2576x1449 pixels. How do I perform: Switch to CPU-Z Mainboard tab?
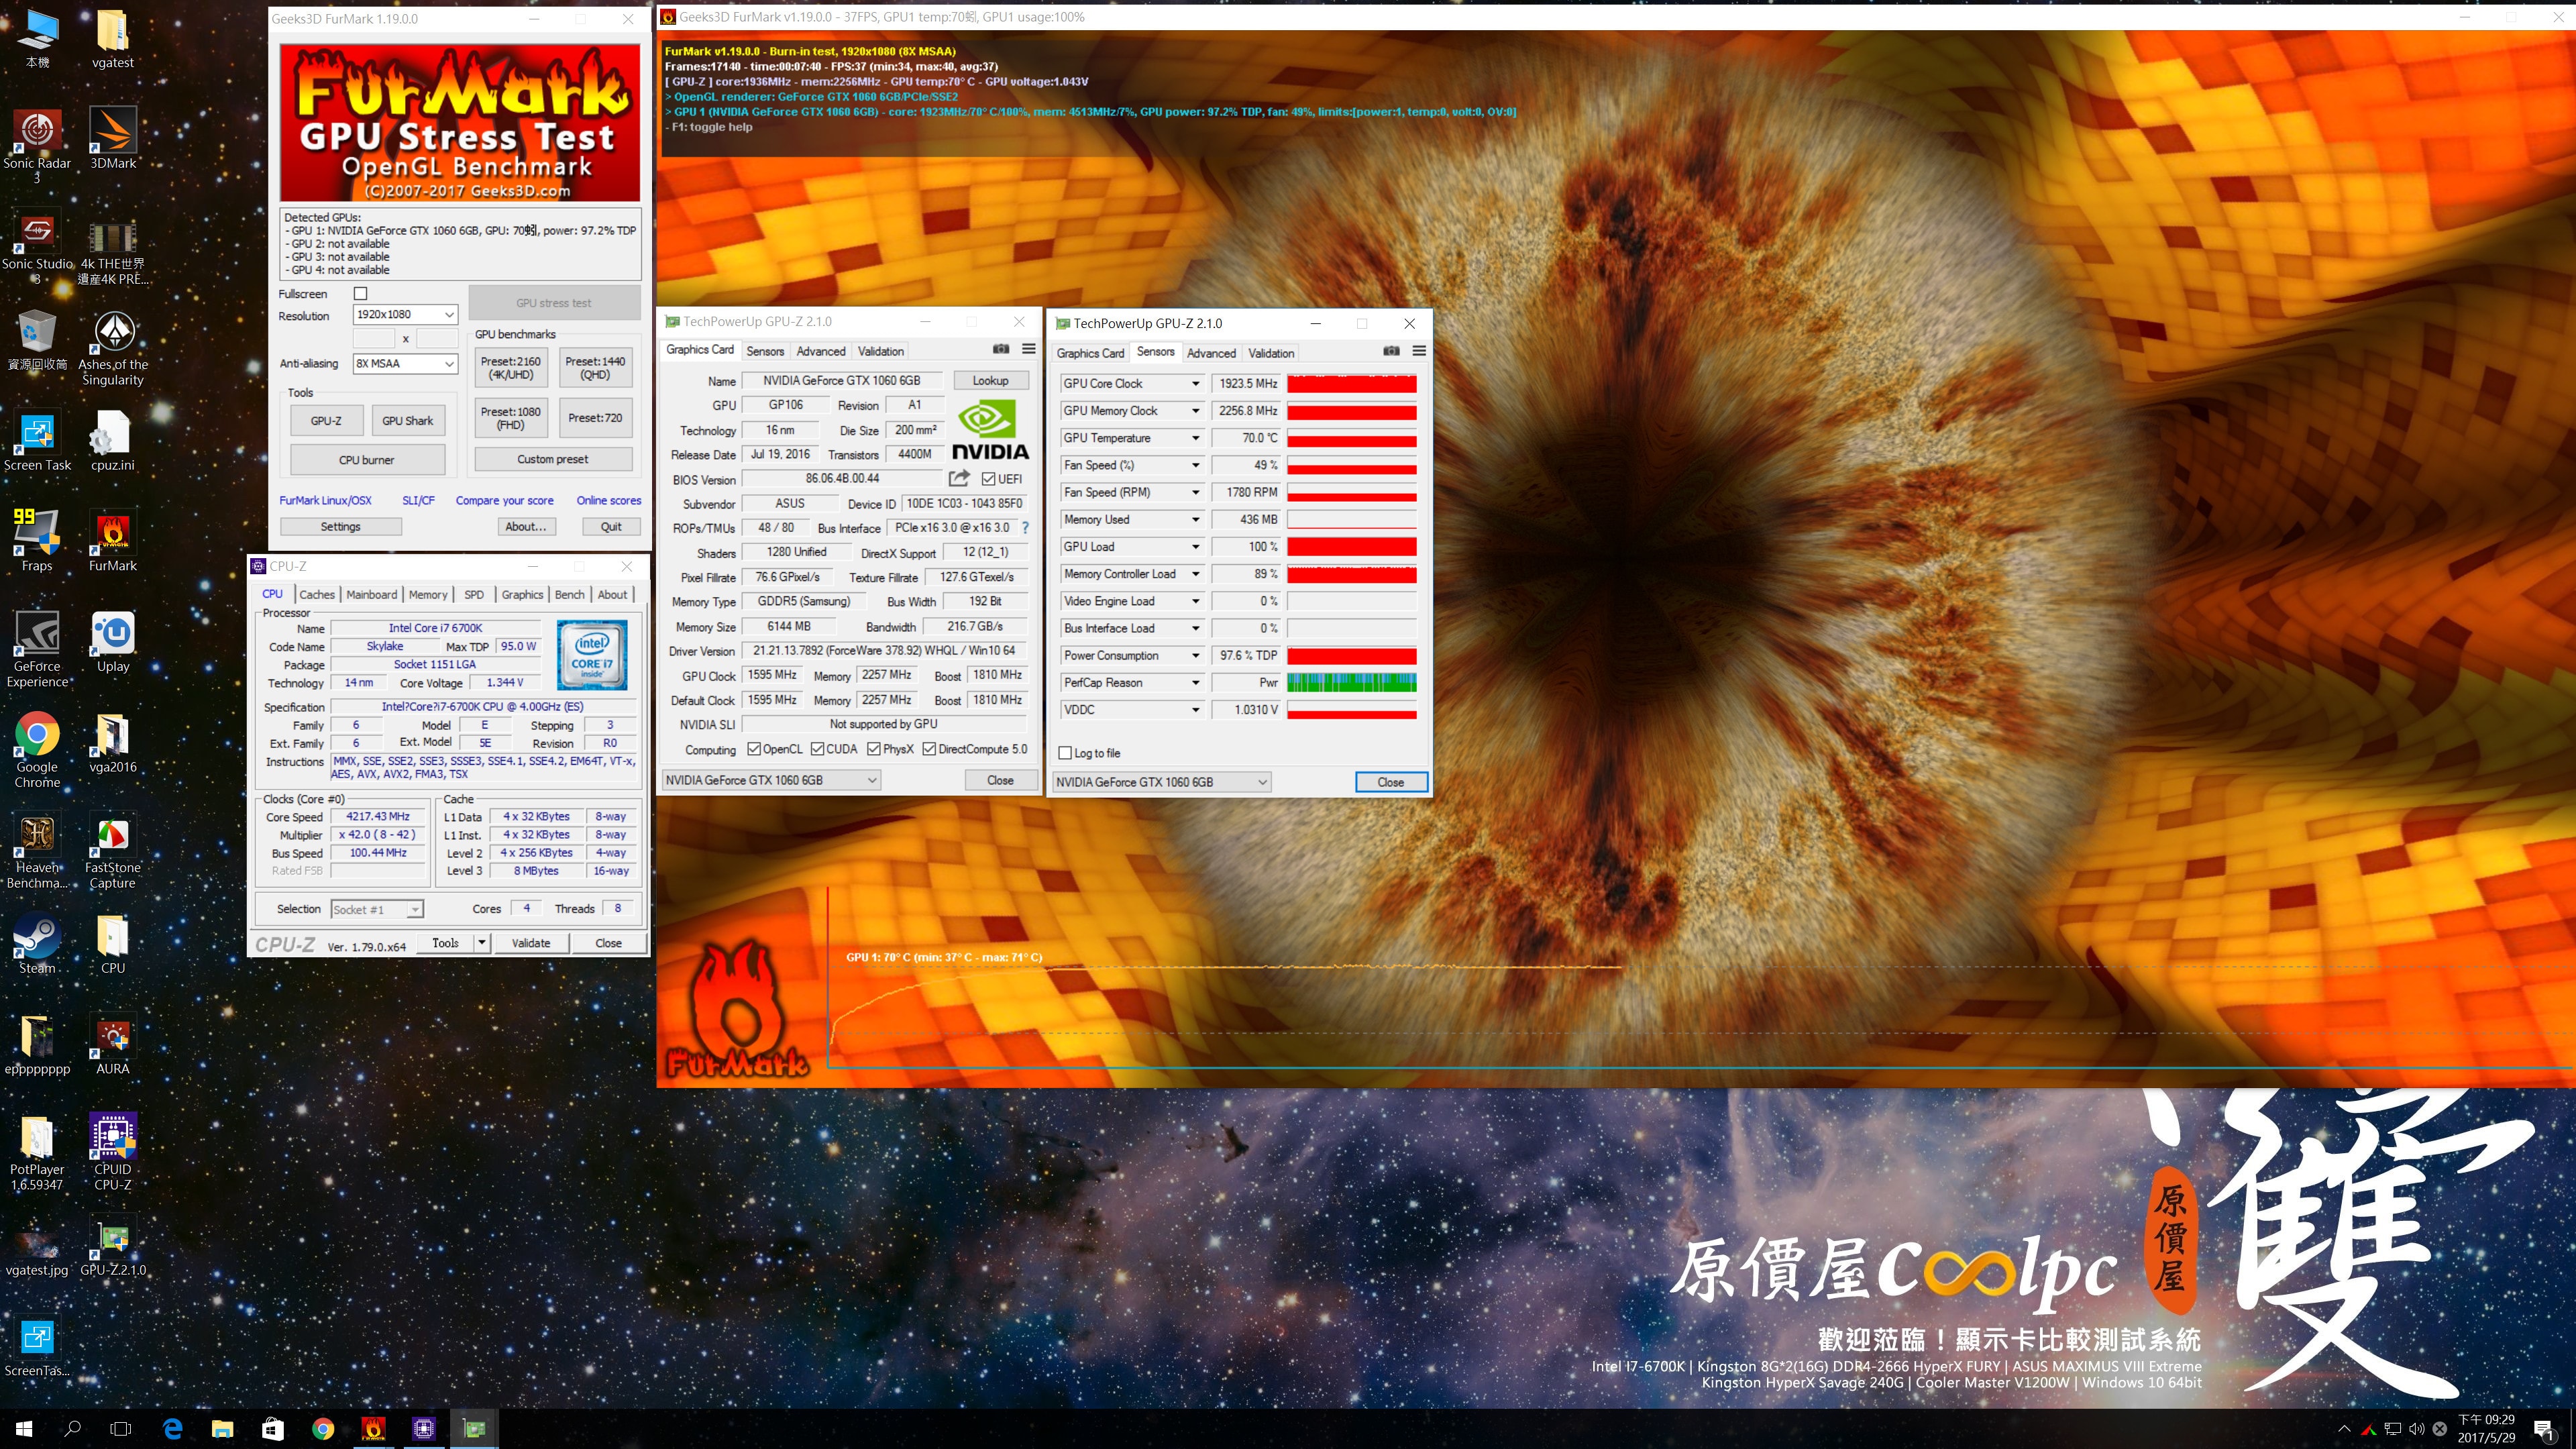pyautogui.click(x=372, y=594)
